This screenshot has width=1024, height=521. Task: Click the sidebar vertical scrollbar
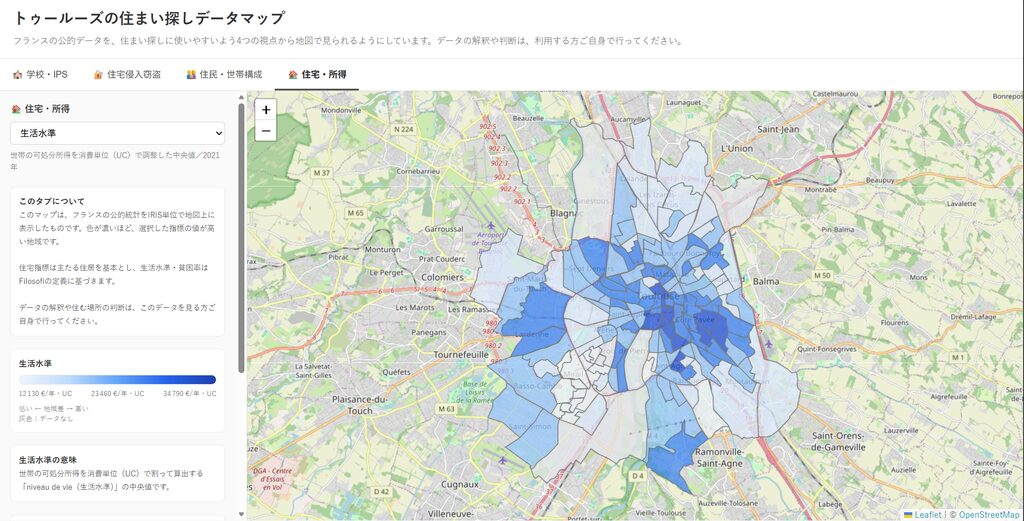pyautogui.click(x=241, y=238)
